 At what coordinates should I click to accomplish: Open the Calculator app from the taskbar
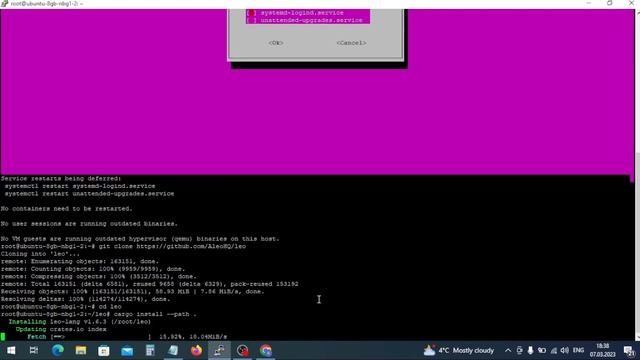click(150, 351)
